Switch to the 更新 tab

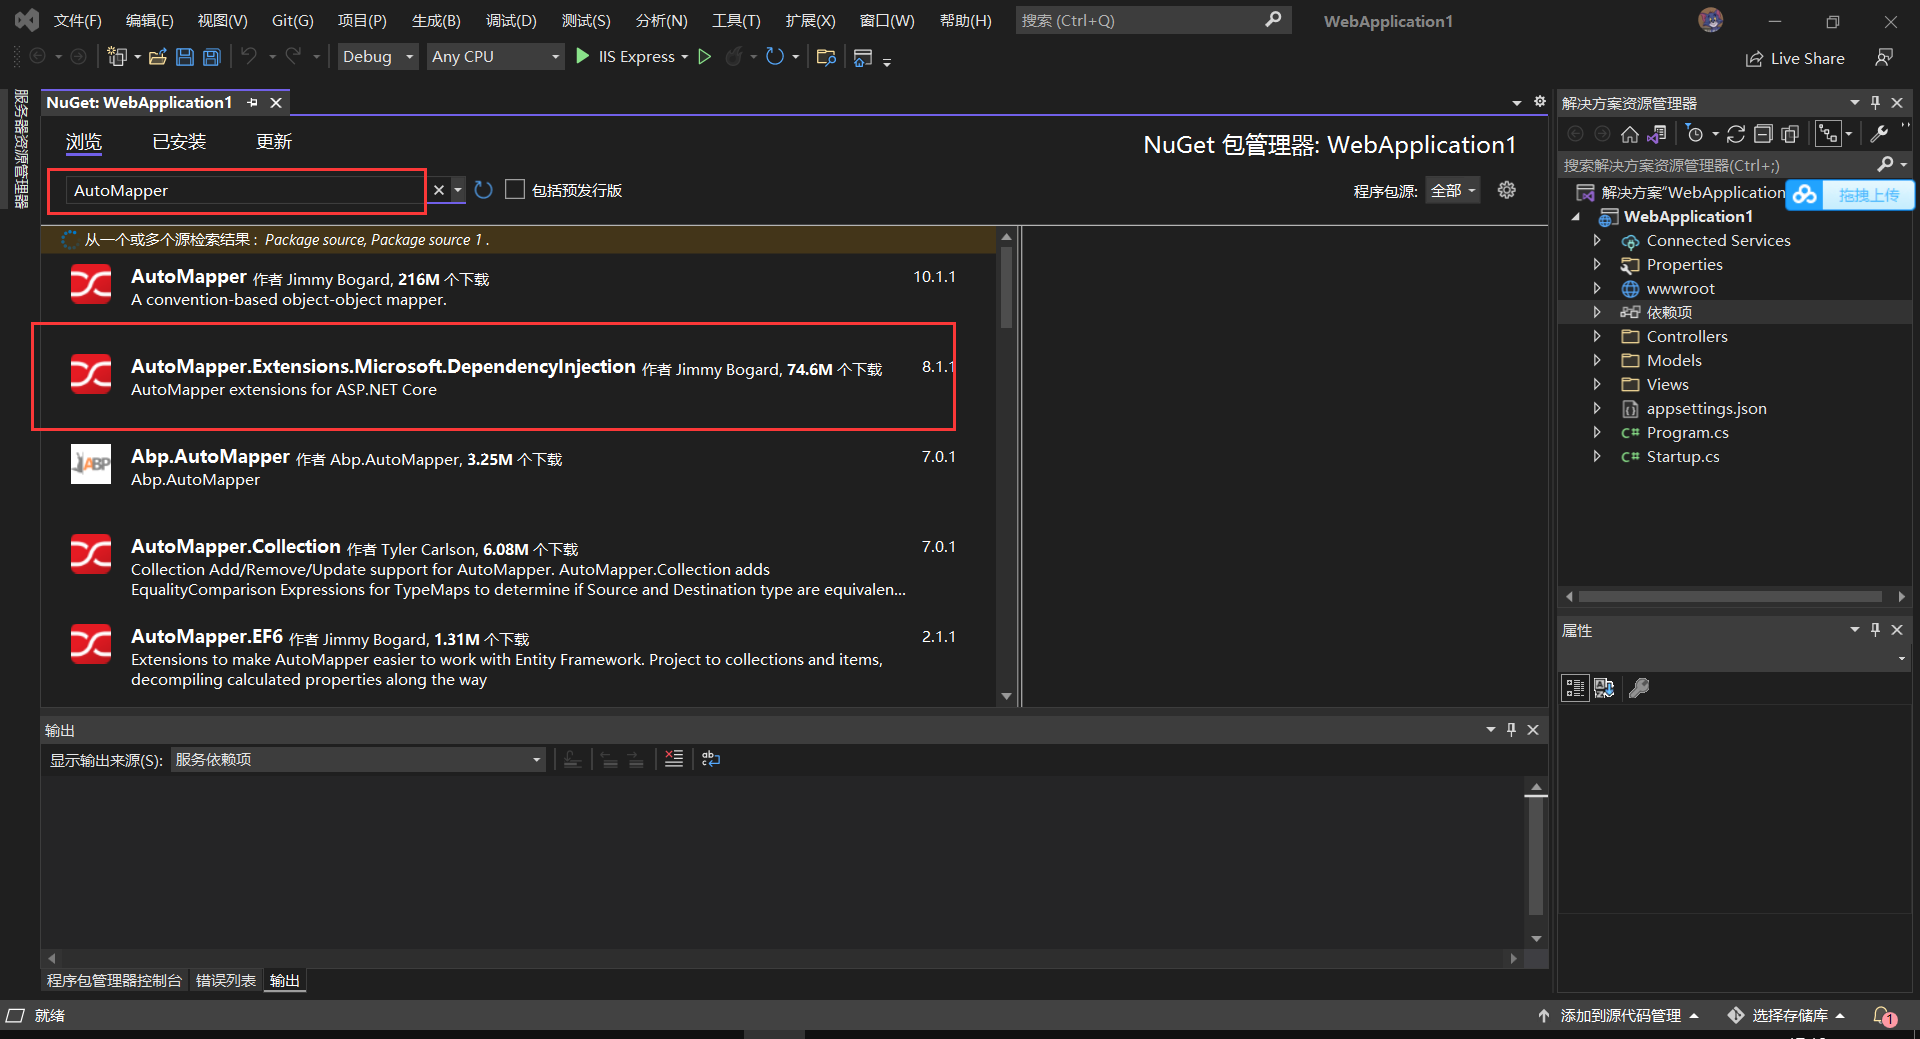pos(274,142)
